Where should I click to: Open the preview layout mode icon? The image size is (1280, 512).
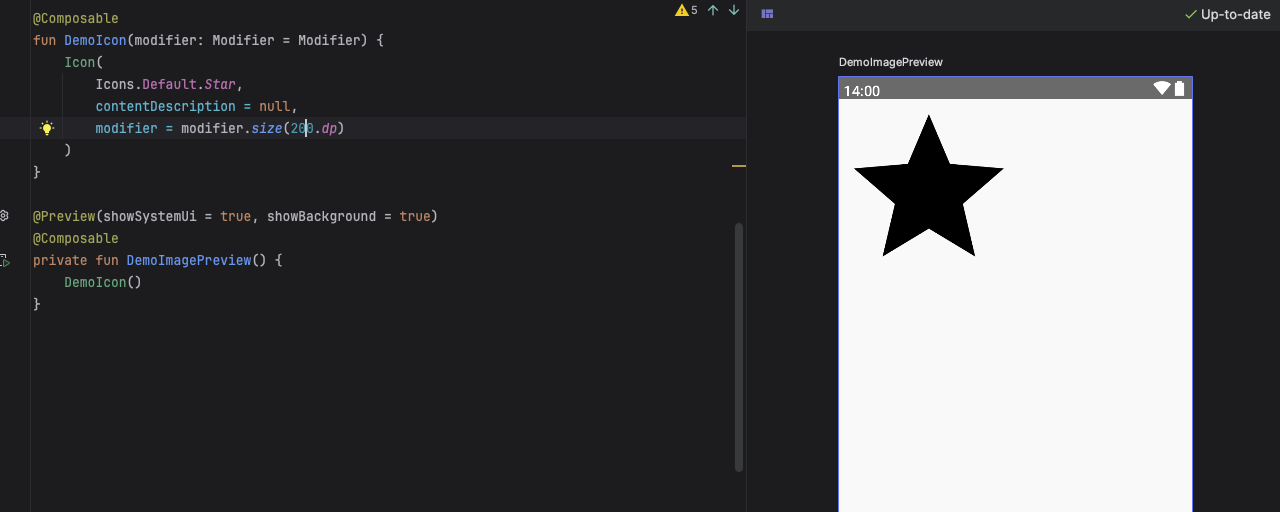[767, 14]
